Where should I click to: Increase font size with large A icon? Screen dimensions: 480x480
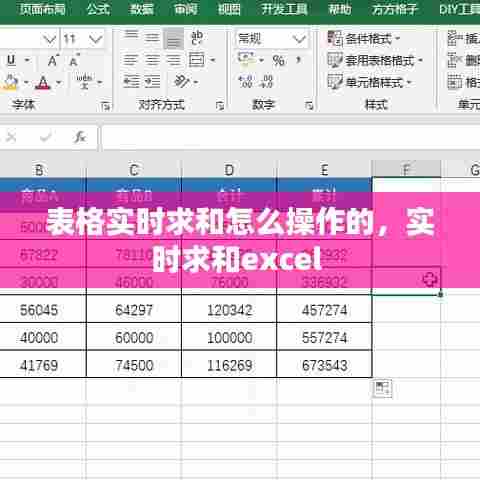point(53,61)
